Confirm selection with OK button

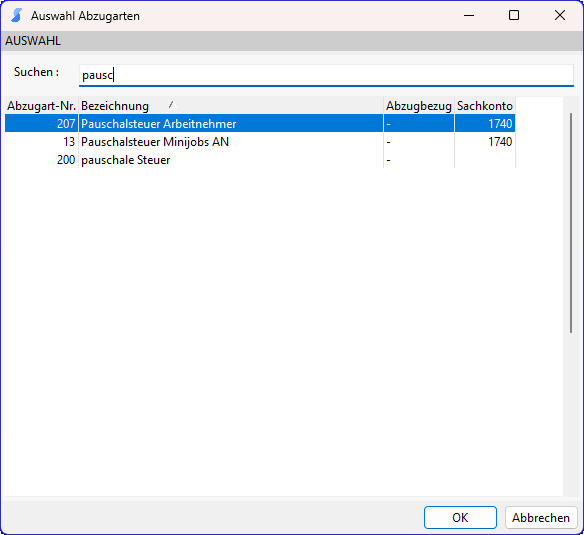[460, 517]
